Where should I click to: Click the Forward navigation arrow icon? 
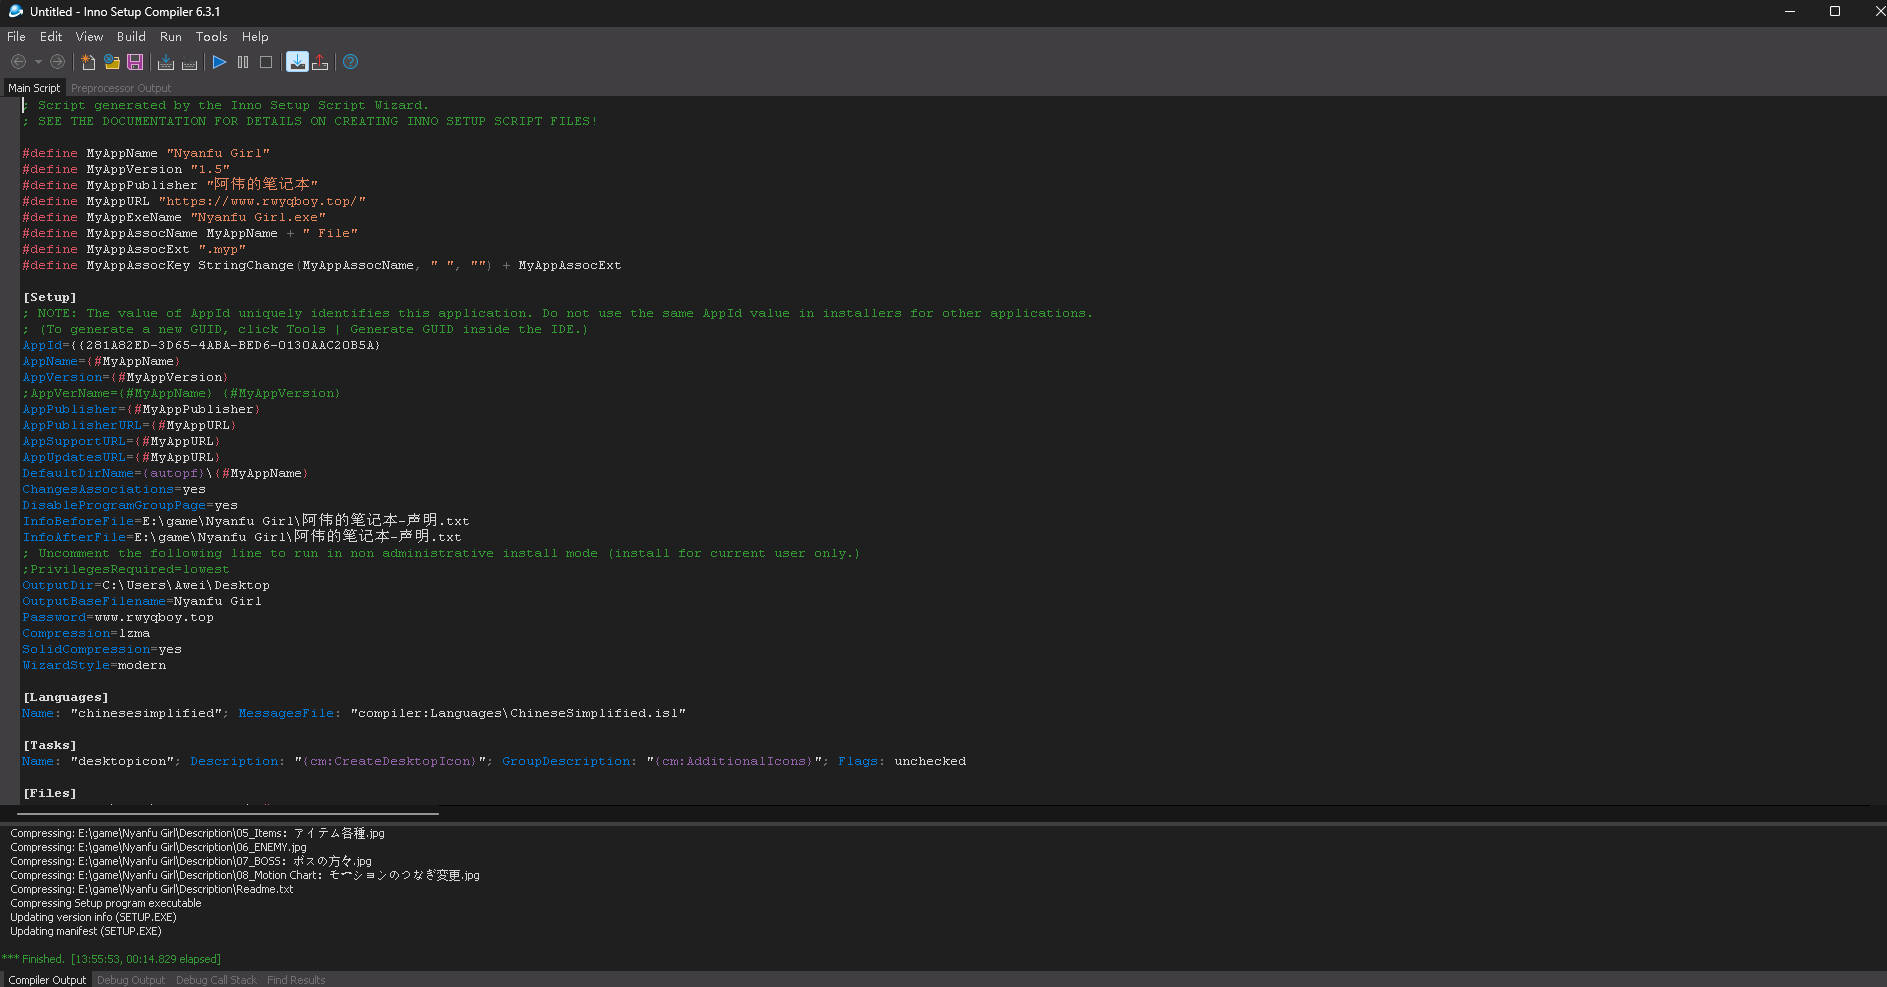(x=57, y=62)
